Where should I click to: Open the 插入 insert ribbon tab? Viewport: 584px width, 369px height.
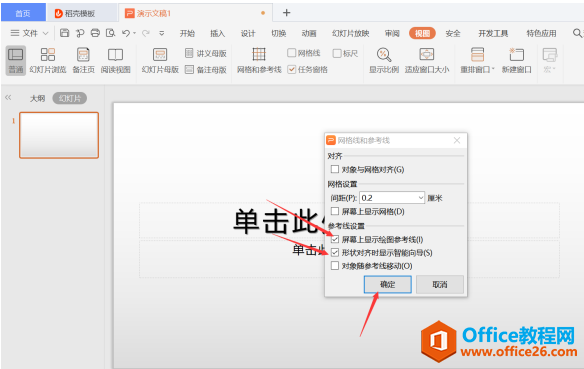218,34
